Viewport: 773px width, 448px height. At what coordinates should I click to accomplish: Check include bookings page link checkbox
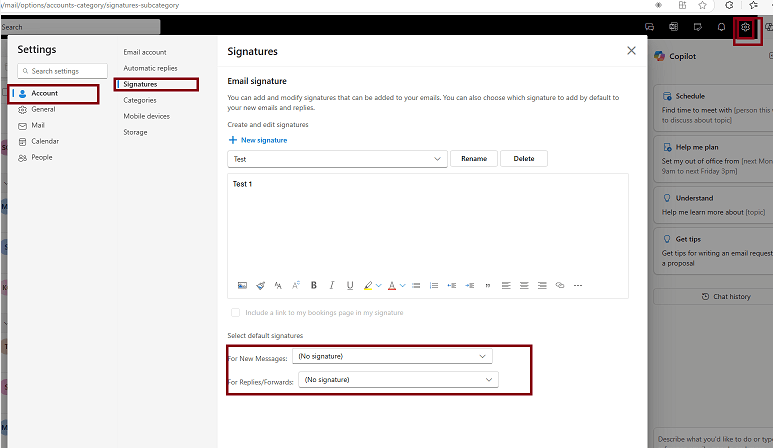236,312
